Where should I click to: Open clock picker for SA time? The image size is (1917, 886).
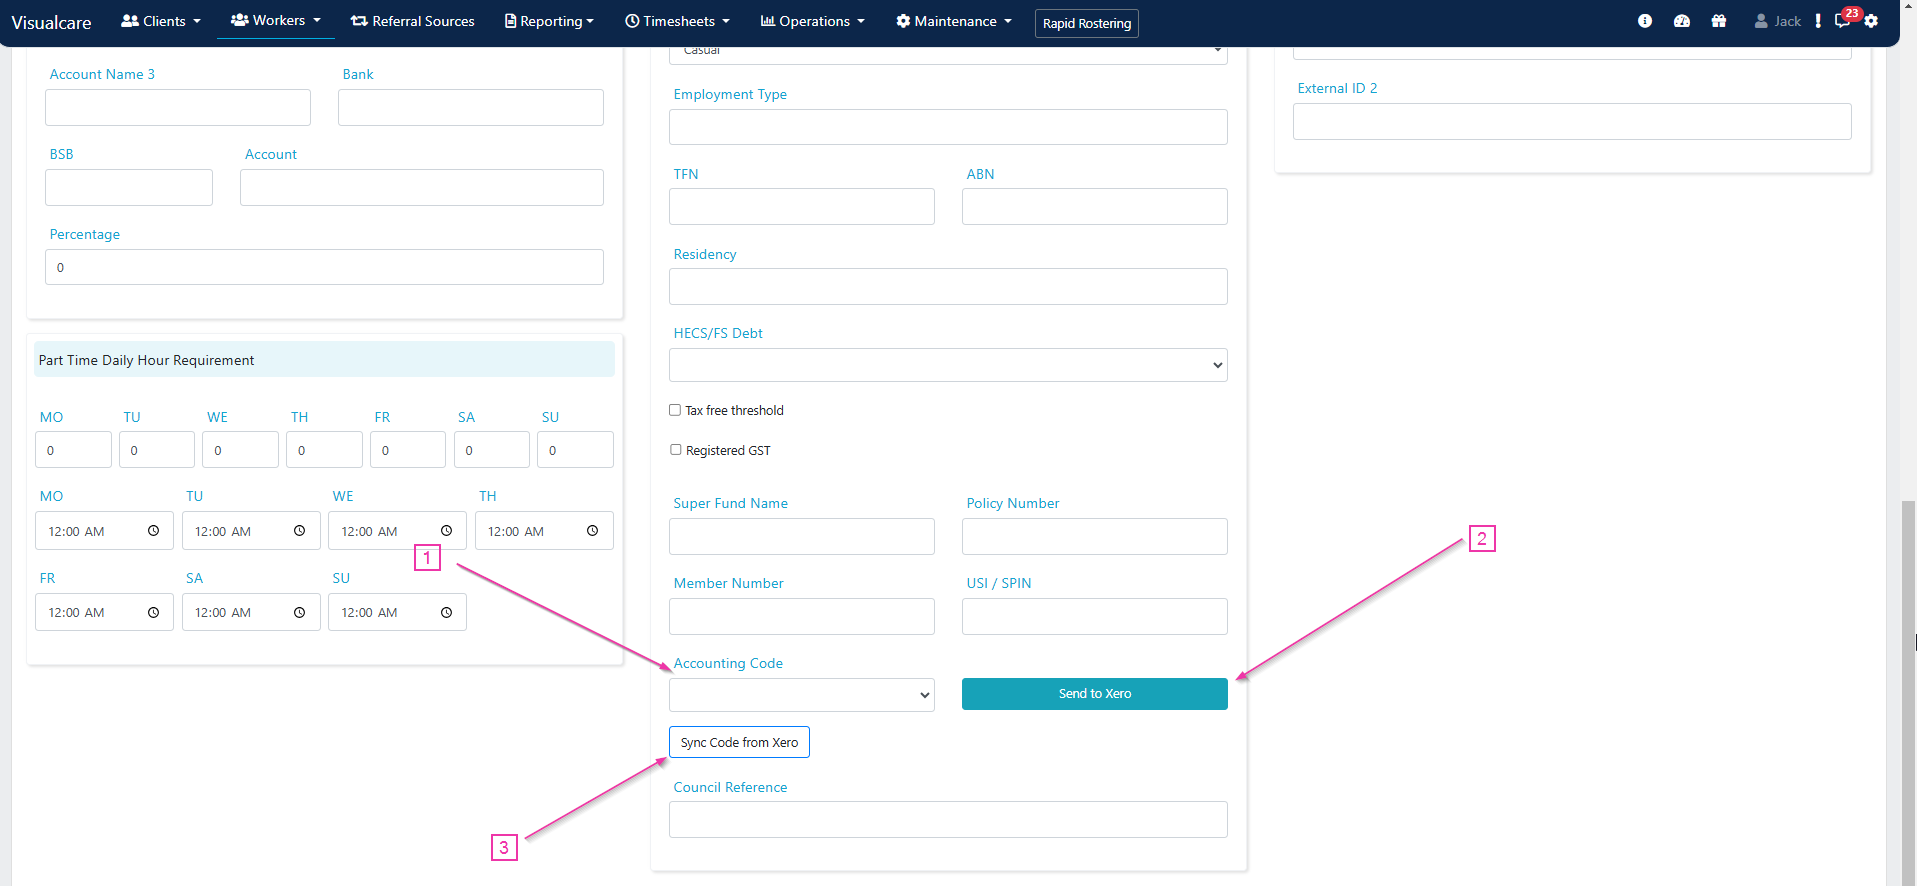(x=299, y=612)
